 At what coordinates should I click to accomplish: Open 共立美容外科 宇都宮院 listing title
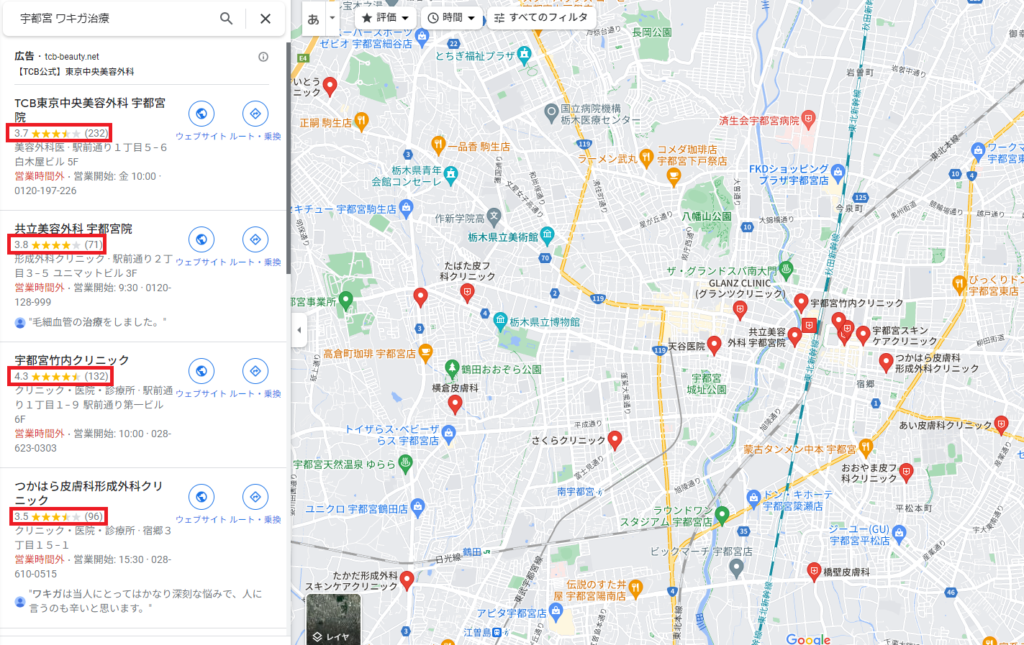[x=73, y=228]
